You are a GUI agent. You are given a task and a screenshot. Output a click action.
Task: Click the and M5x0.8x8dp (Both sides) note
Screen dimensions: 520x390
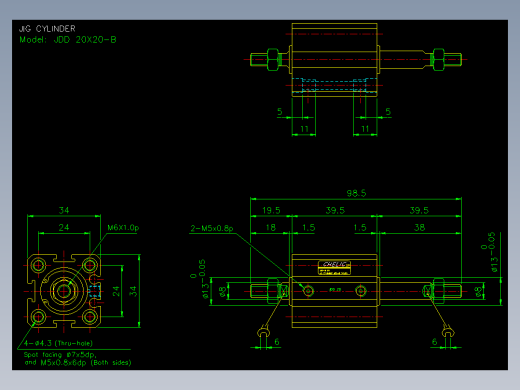point(78,363)
